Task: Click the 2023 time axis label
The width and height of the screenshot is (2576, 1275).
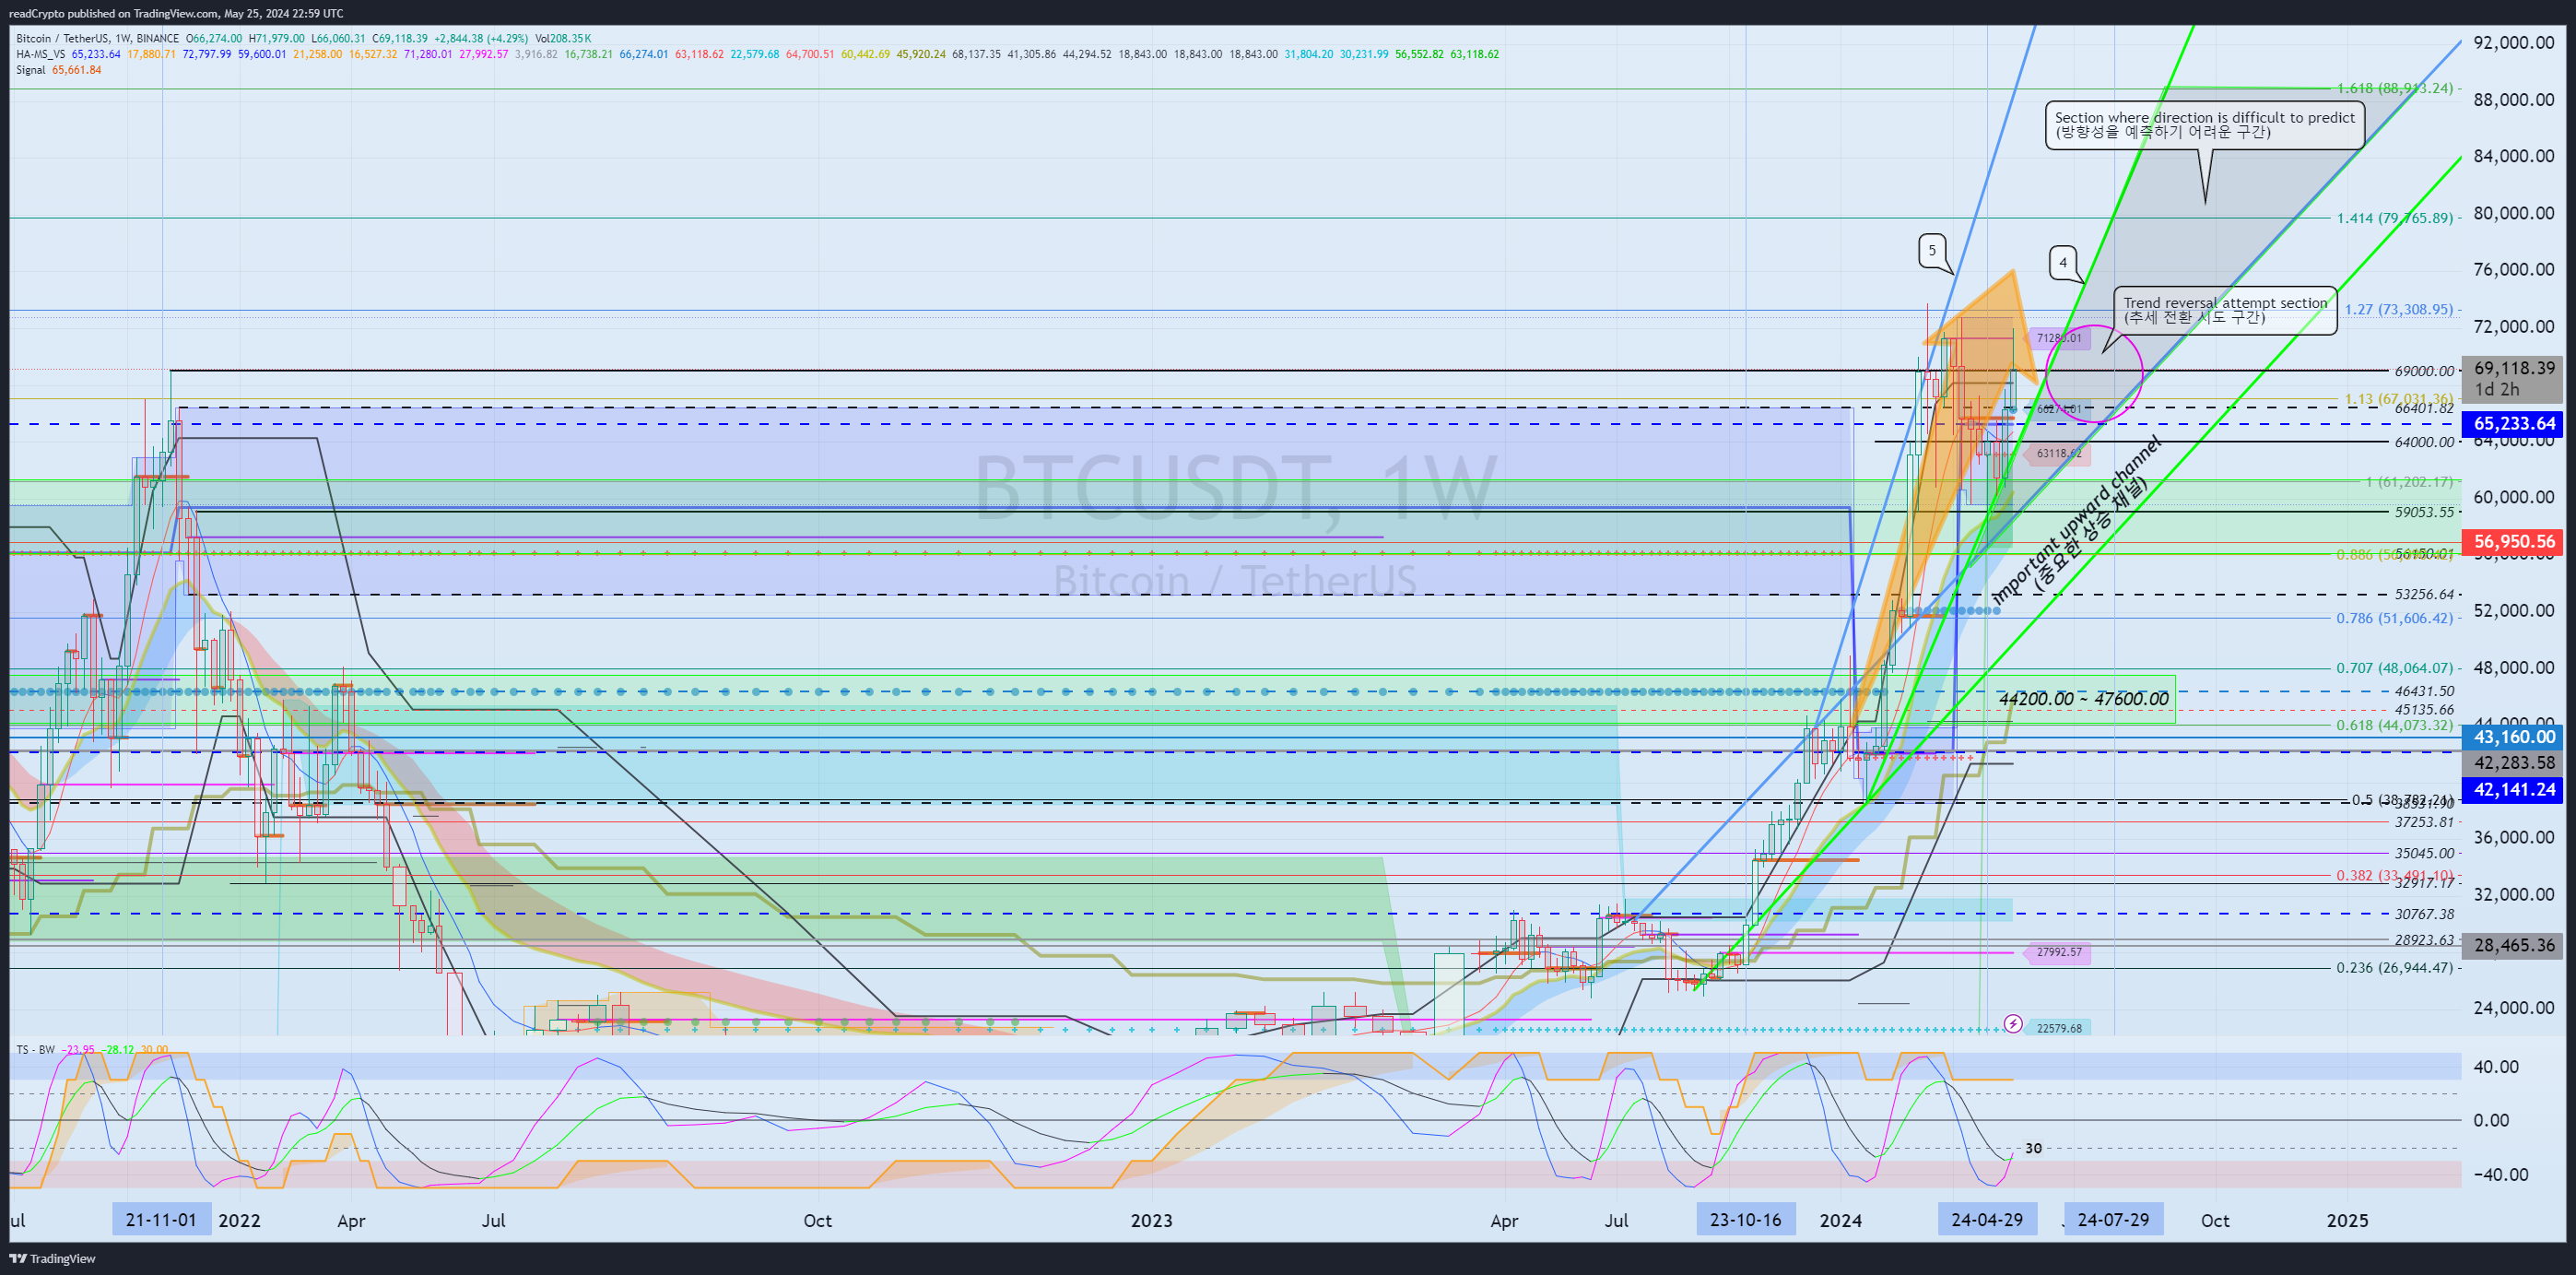Action: (1151, 1220)
